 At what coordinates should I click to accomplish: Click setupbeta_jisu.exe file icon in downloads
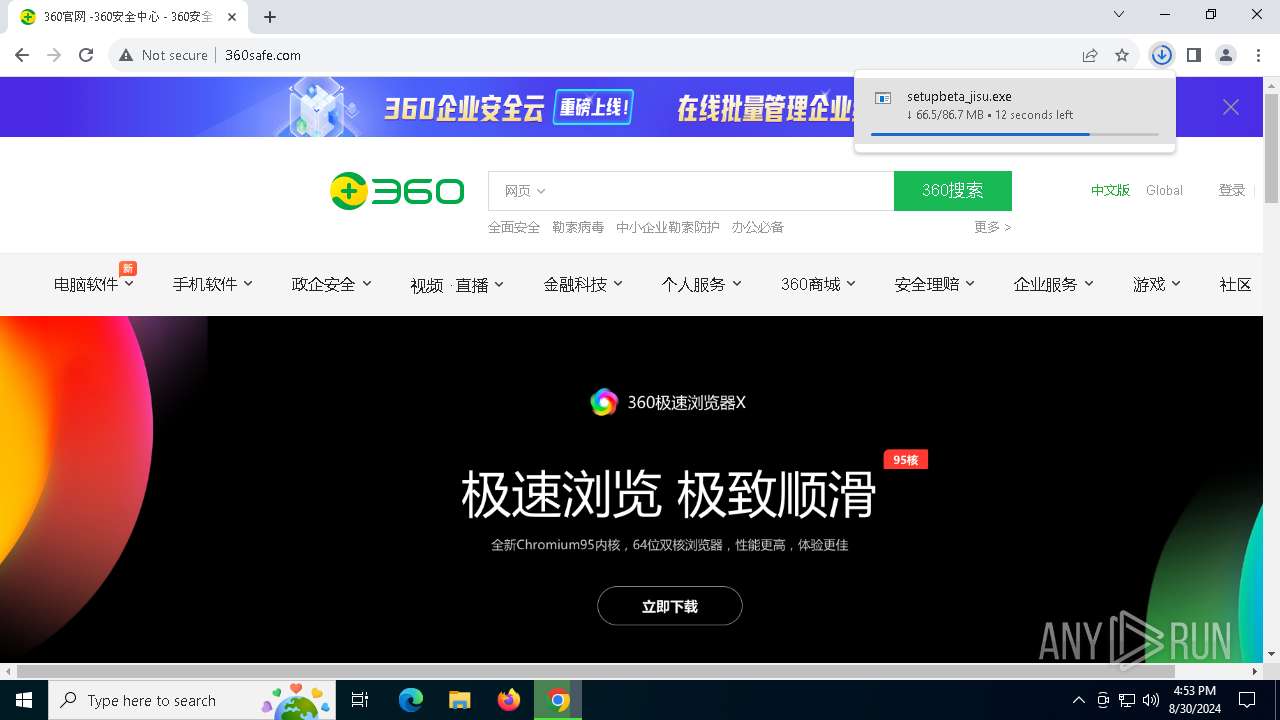(883, 98)
